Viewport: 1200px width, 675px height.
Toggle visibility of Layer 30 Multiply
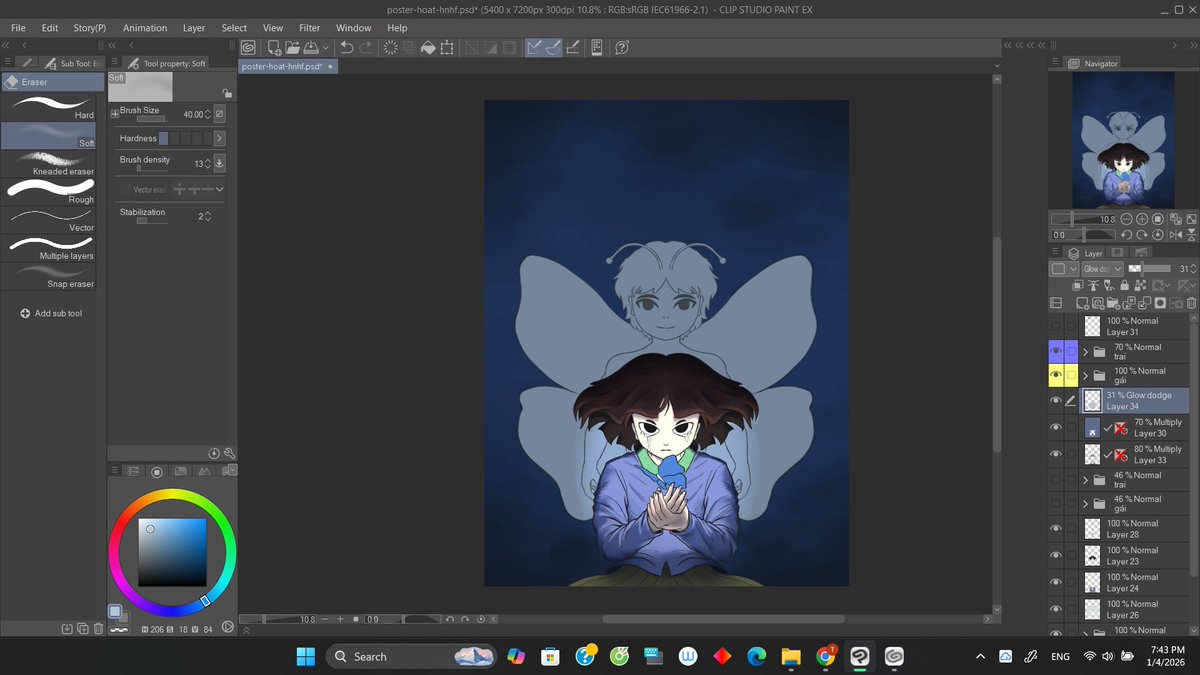pyautogui.click(x=1055, y=428)
